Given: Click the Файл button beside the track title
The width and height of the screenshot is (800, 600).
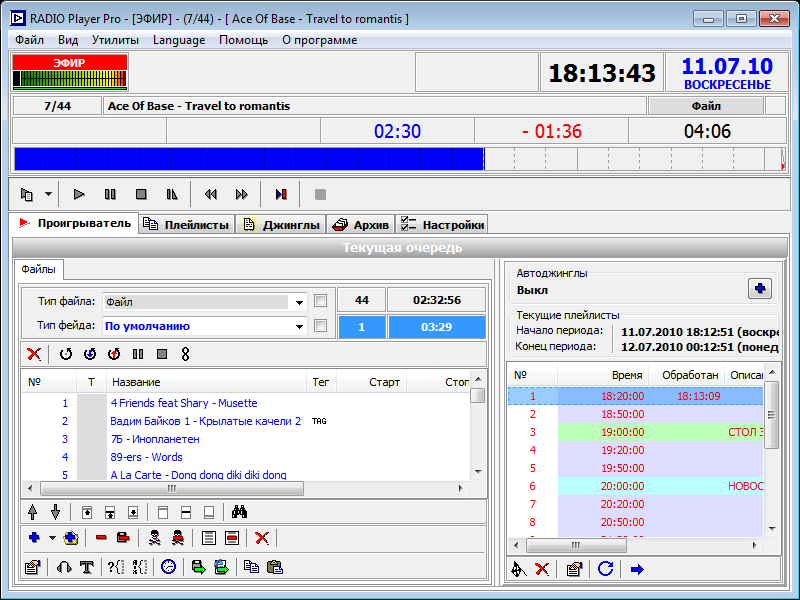Looking at the screenshot, I should click(705, 106).
